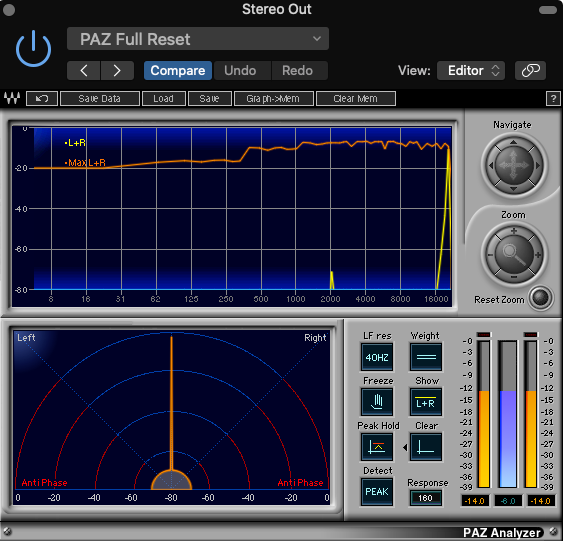Click the Response 160 value field
The height and width of the screenshot is (541, 563).
pos(425,498)
